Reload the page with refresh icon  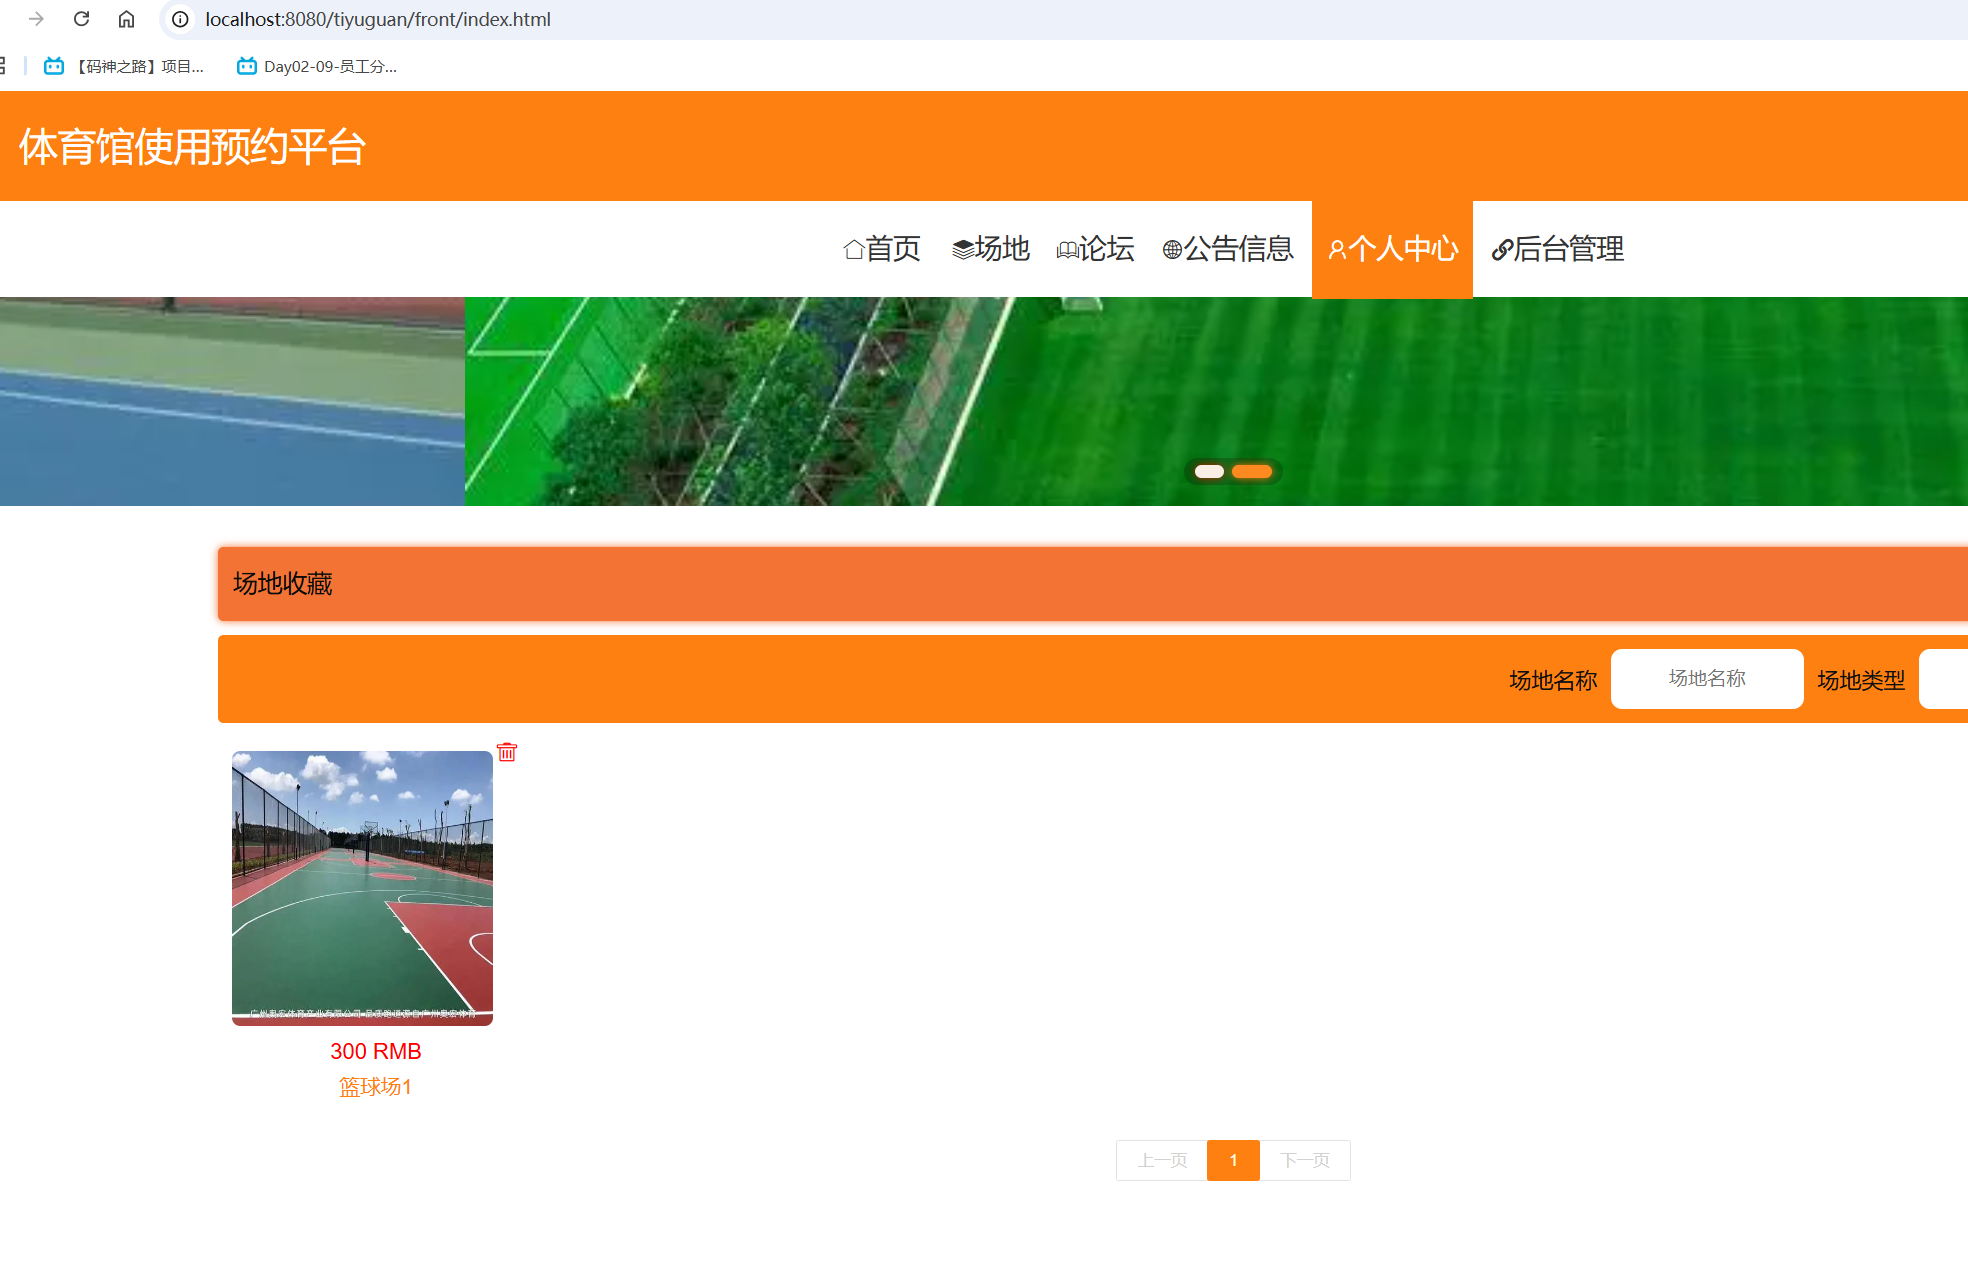click(82, 19)
